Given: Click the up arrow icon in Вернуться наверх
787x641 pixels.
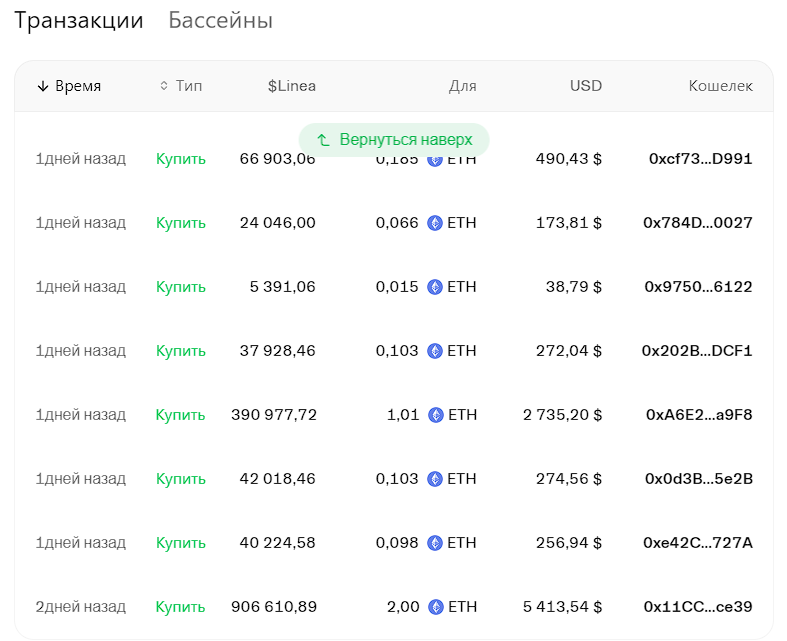Looking at the screenshot, I should [x=323, y=140].
